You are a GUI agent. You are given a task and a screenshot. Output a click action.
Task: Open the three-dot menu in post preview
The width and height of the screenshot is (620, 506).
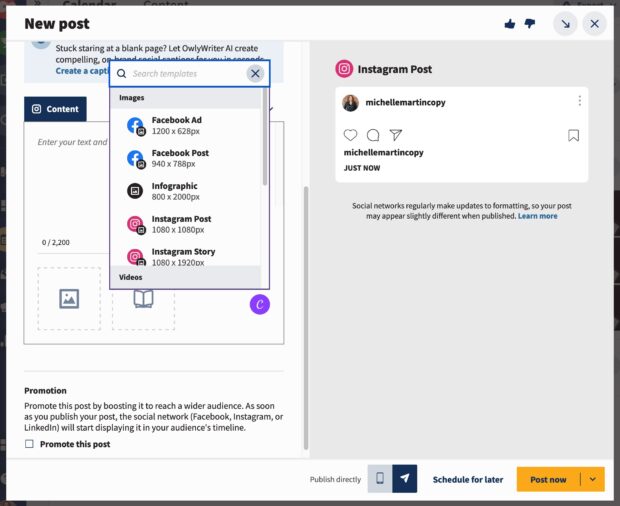tap(579, 101)
